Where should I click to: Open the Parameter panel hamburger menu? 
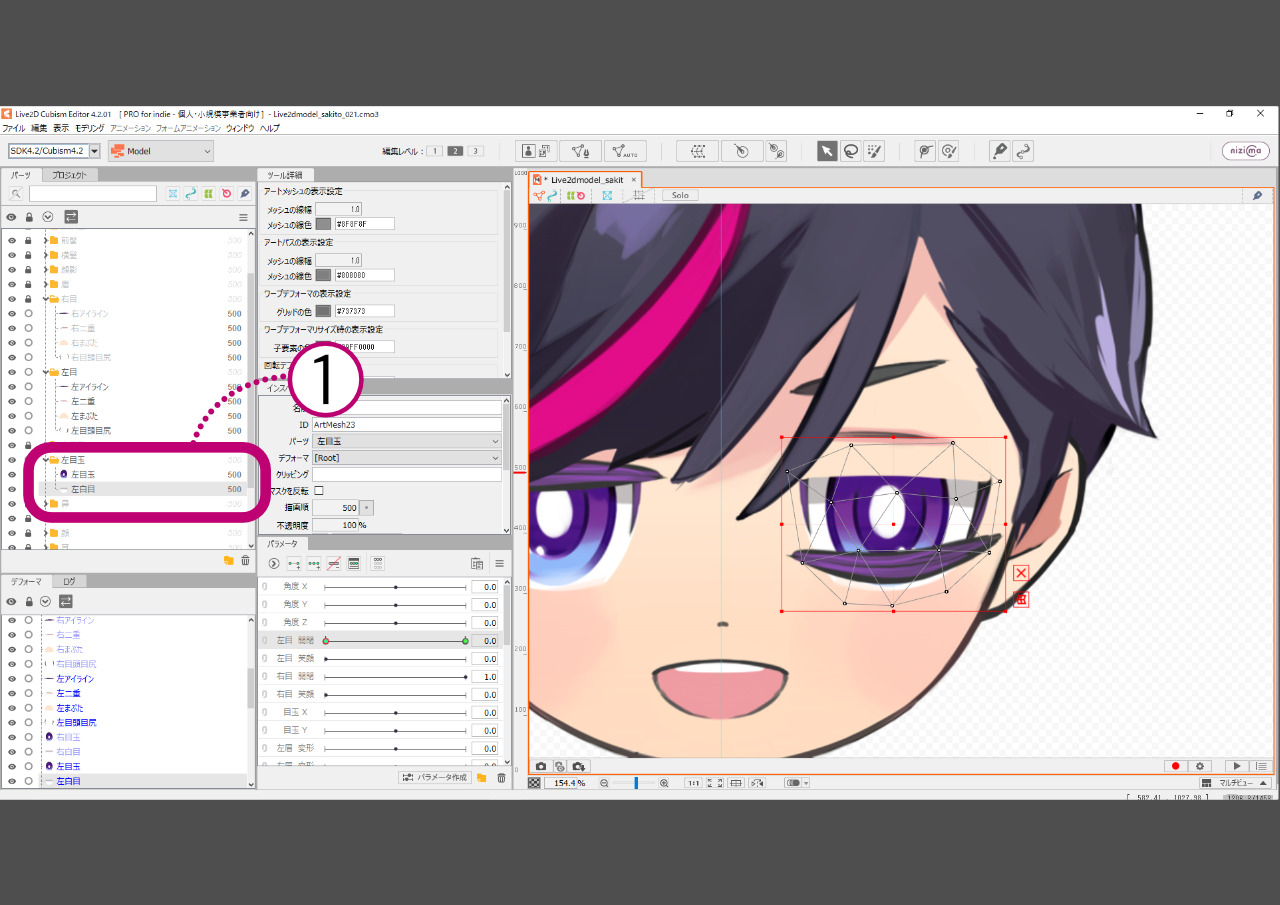point(499,564)
